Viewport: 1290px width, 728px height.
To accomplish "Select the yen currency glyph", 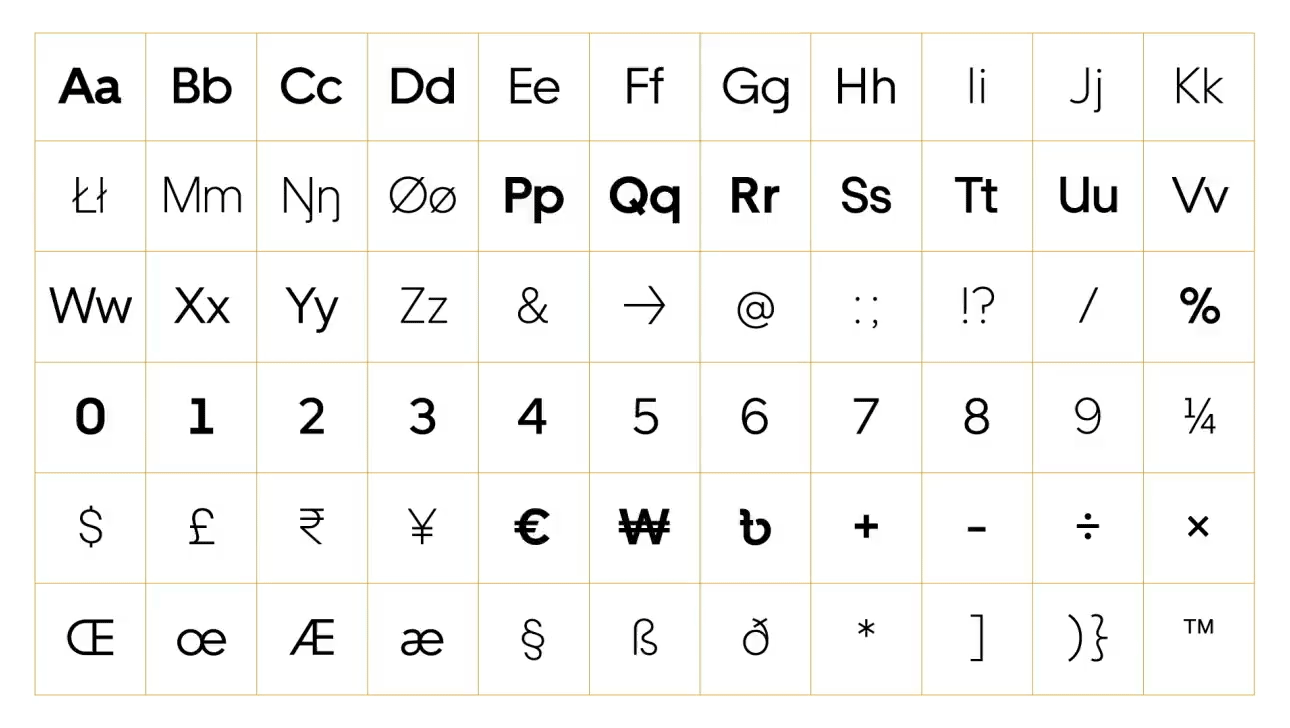I will pyautogui.click(x=422, y=527).
